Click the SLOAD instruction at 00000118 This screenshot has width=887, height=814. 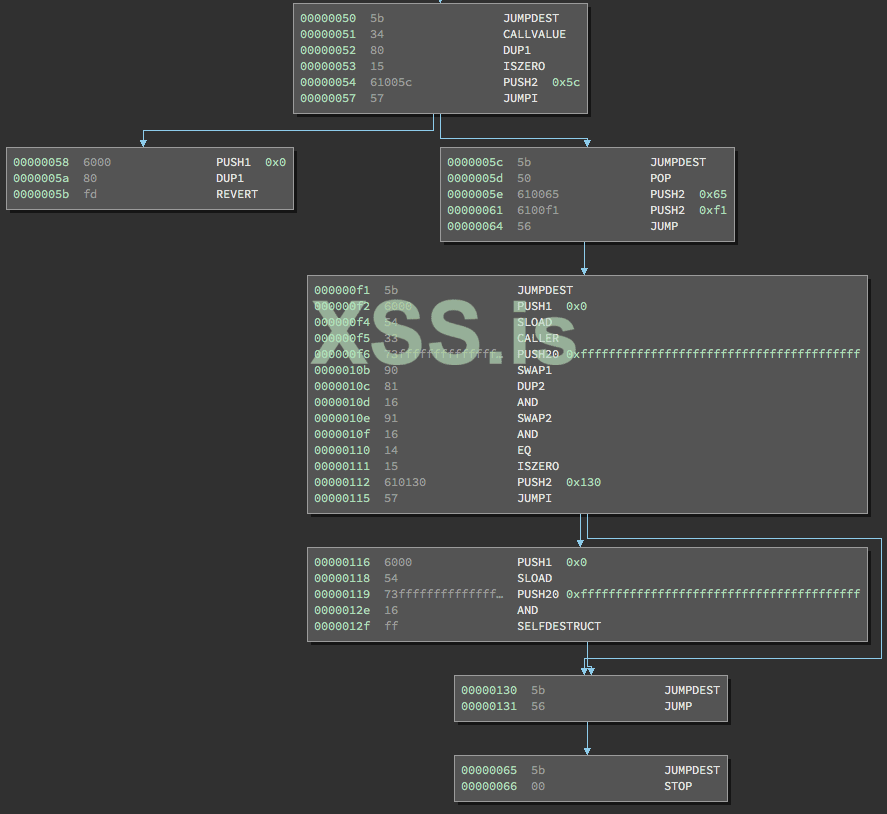click(534, 578)
